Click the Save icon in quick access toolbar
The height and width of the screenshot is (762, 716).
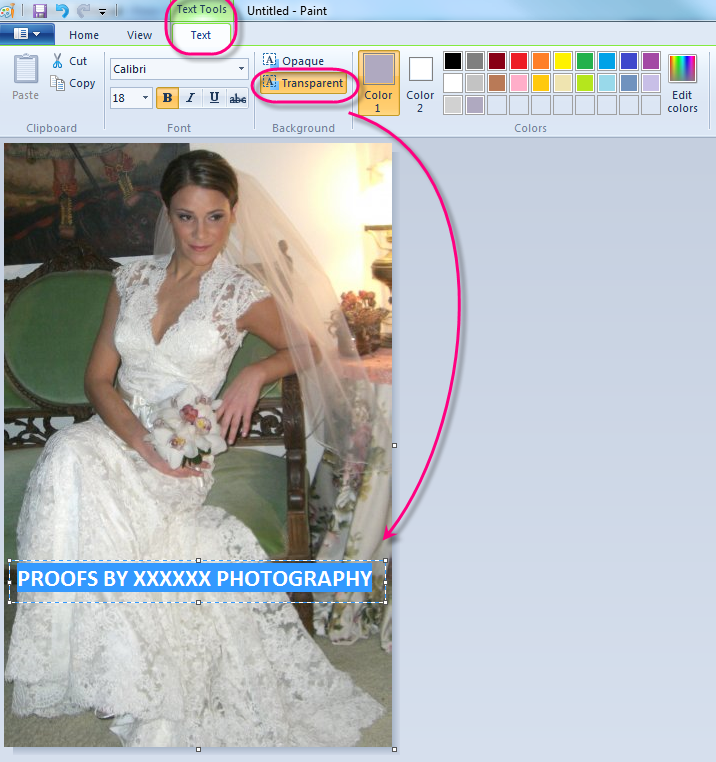pyautogui.click(x=39, y=10)
